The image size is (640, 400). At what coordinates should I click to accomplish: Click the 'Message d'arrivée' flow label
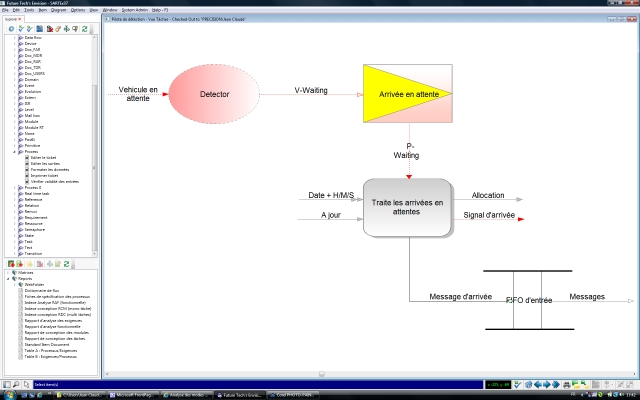(460, 297)
